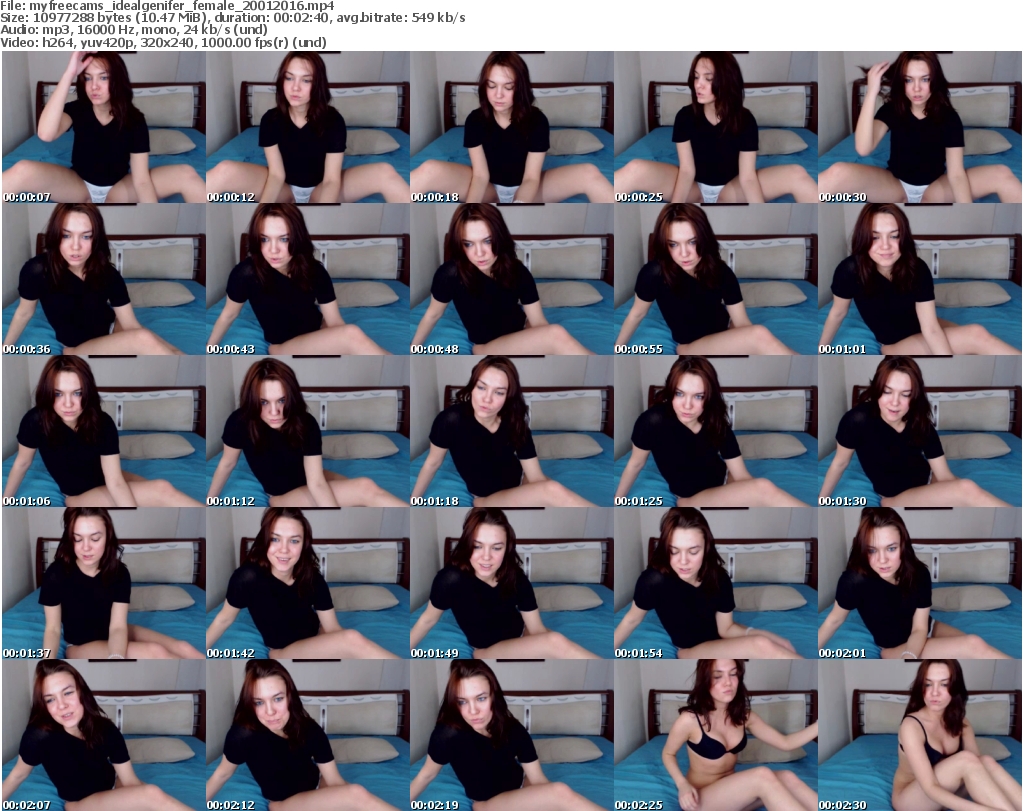Pick the thumbnail labeled 00:01:18
Viewport: 1024px width, 811px height.
tap(512, 431)
